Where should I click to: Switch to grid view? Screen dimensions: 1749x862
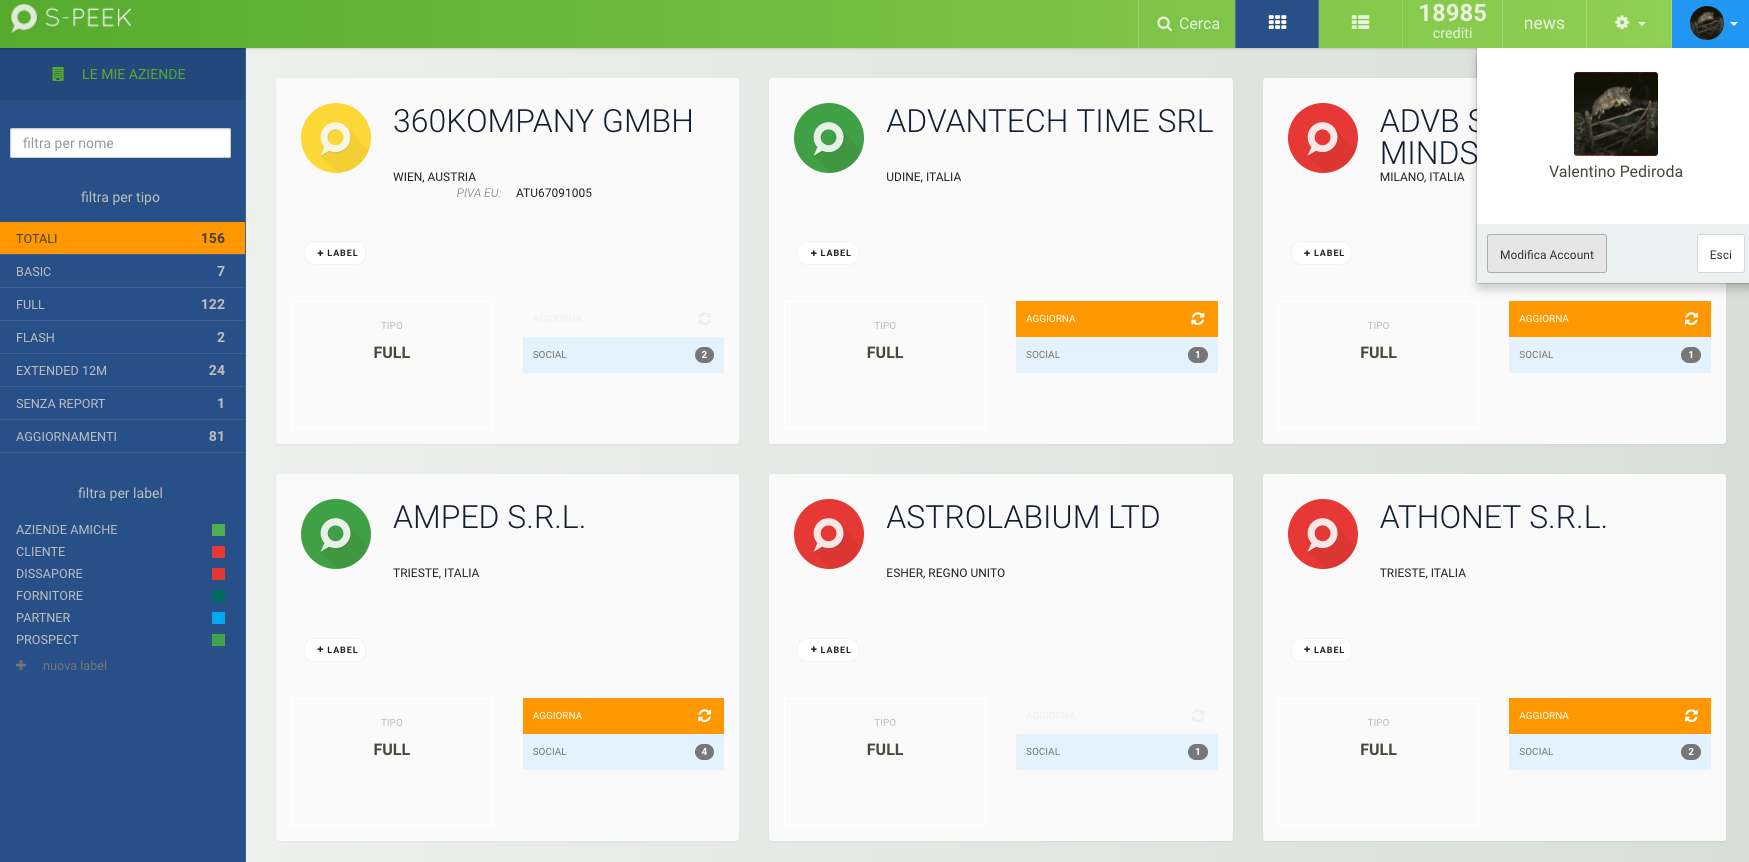[1277, 23]
